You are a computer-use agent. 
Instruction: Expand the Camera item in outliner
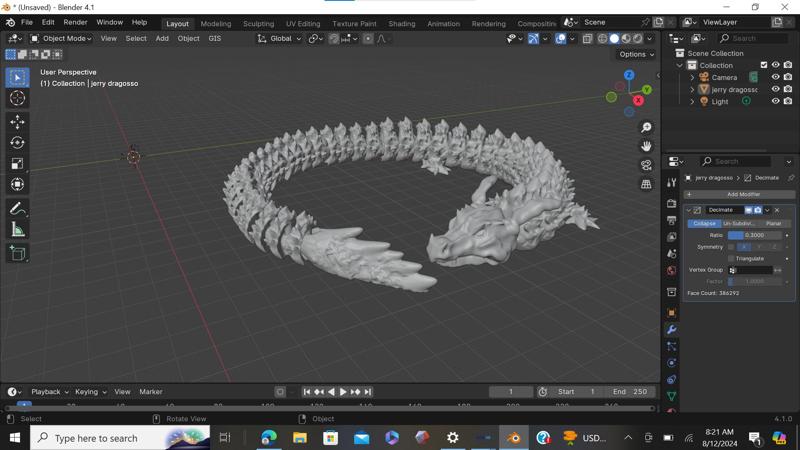pyautogui.click(x=692, y=78)
